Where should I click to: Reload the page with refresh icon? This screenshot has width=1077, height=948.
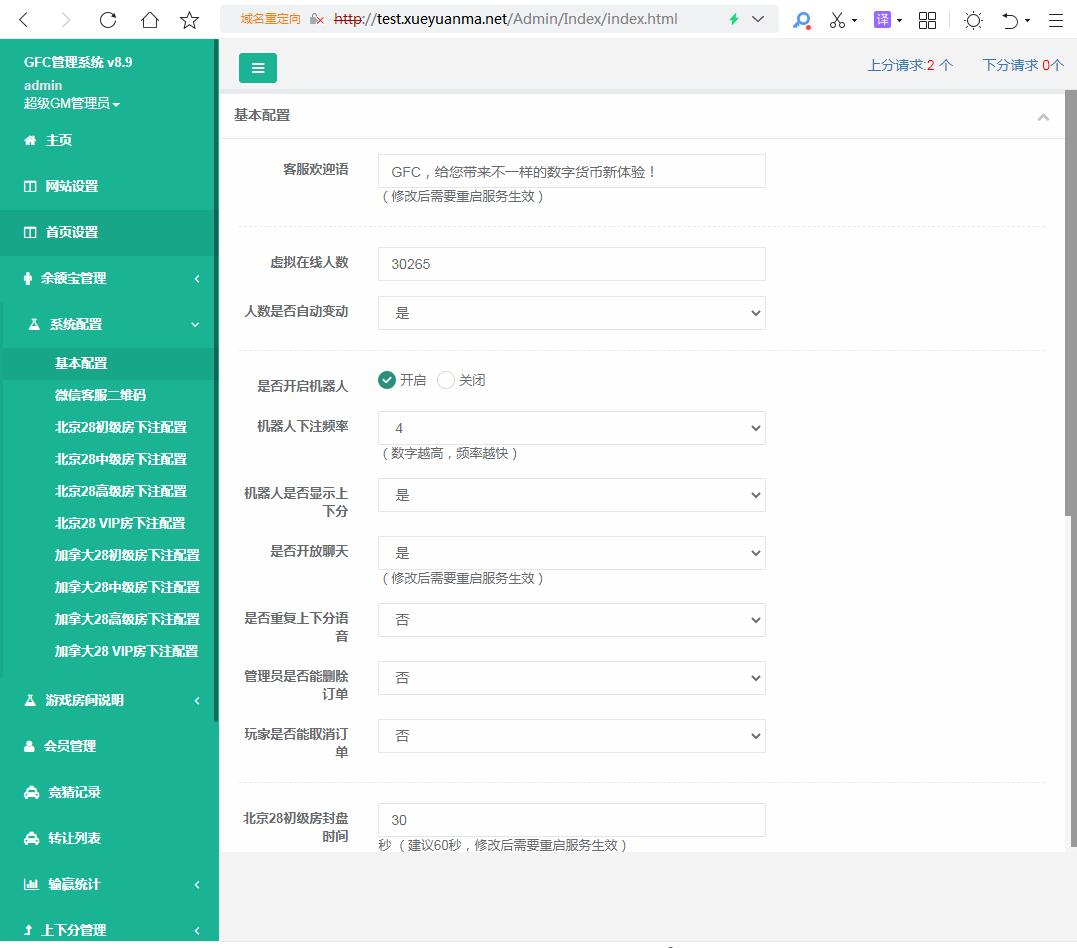click(x=108, y=19)
